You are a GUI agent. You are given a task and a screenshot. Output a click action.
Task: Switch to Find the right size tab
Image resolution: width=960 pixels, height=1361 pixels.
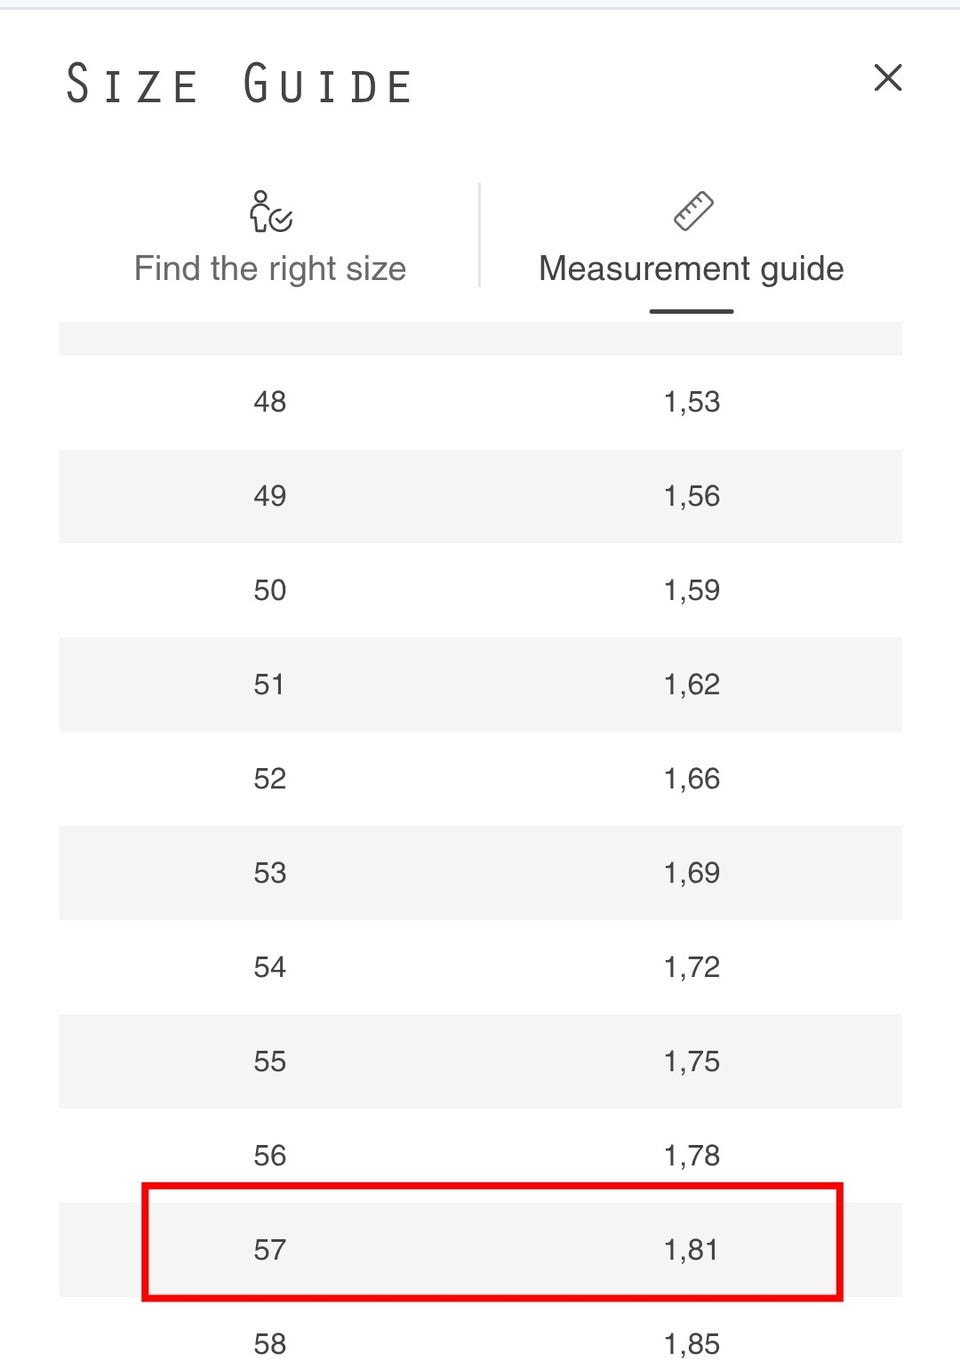tap(270, 240)
